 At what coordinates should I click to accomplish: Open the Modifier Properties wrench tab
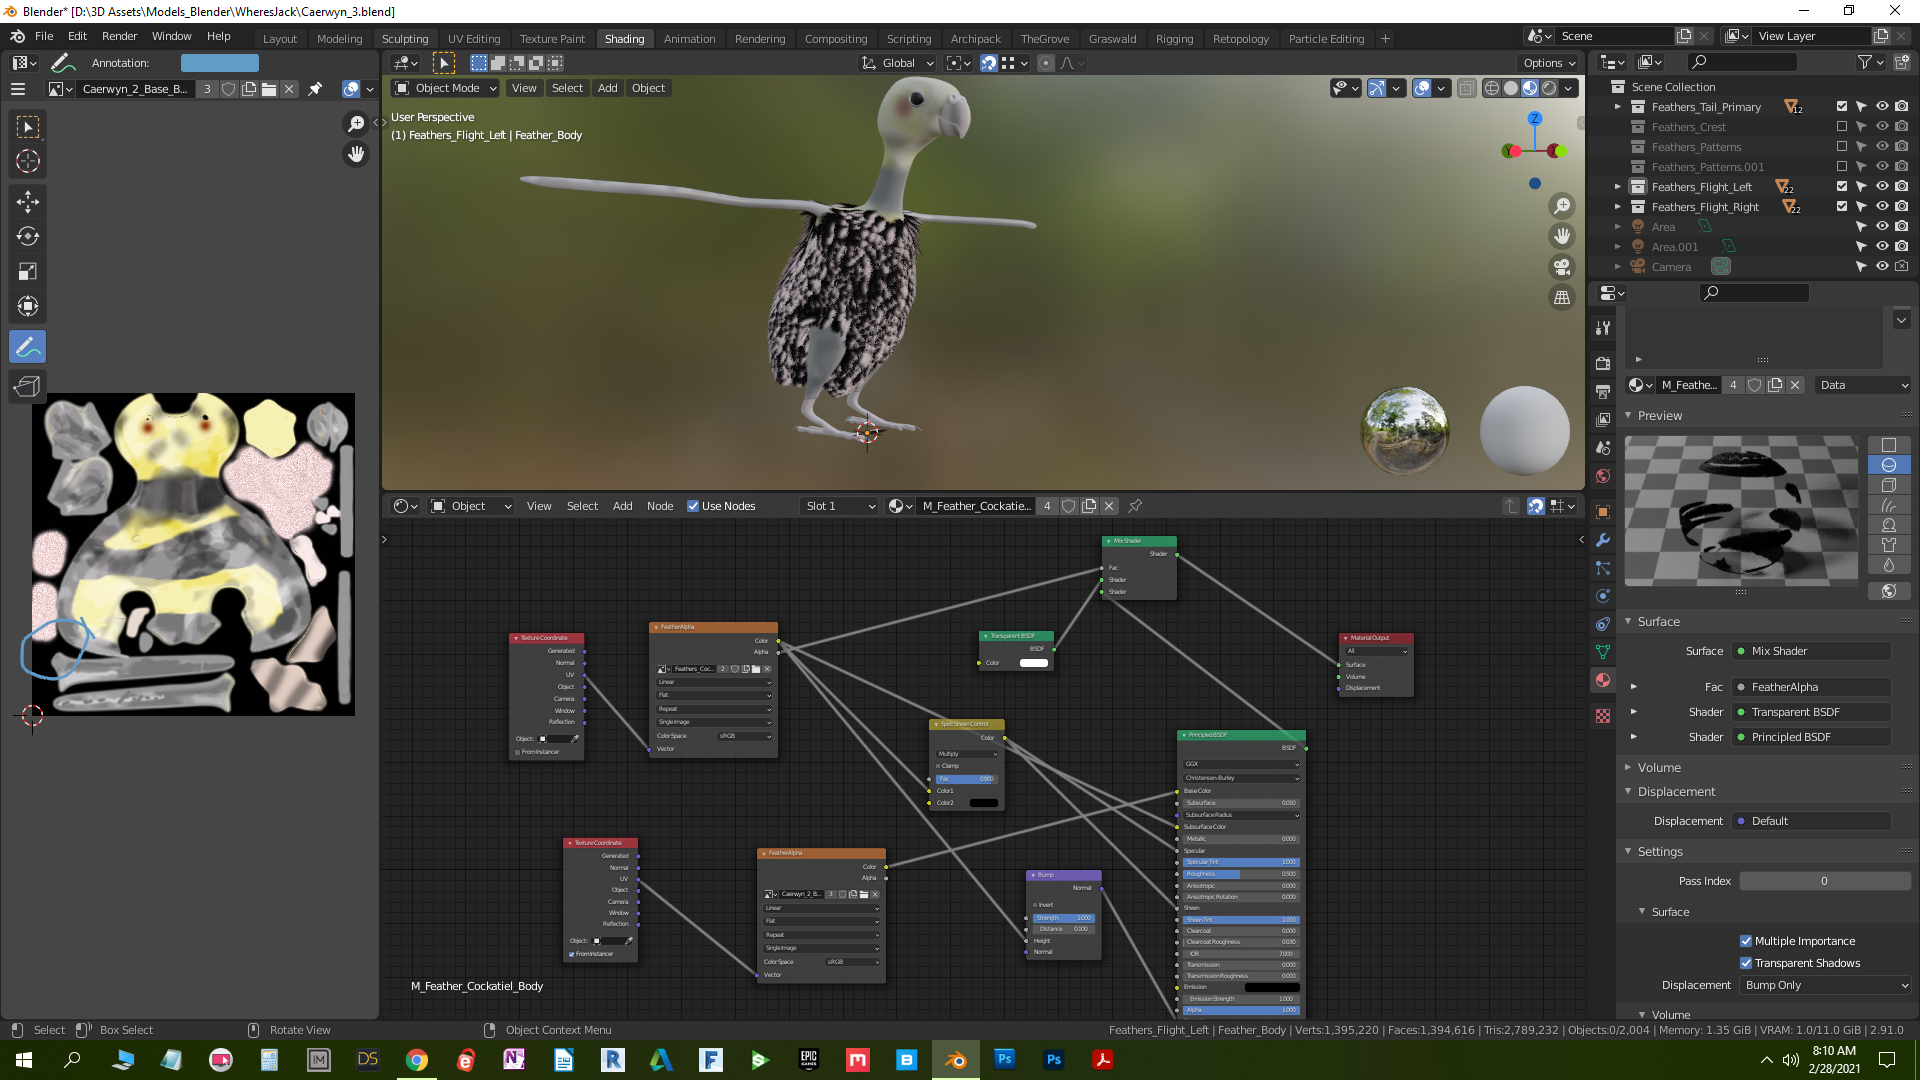tap(1603, 540)
